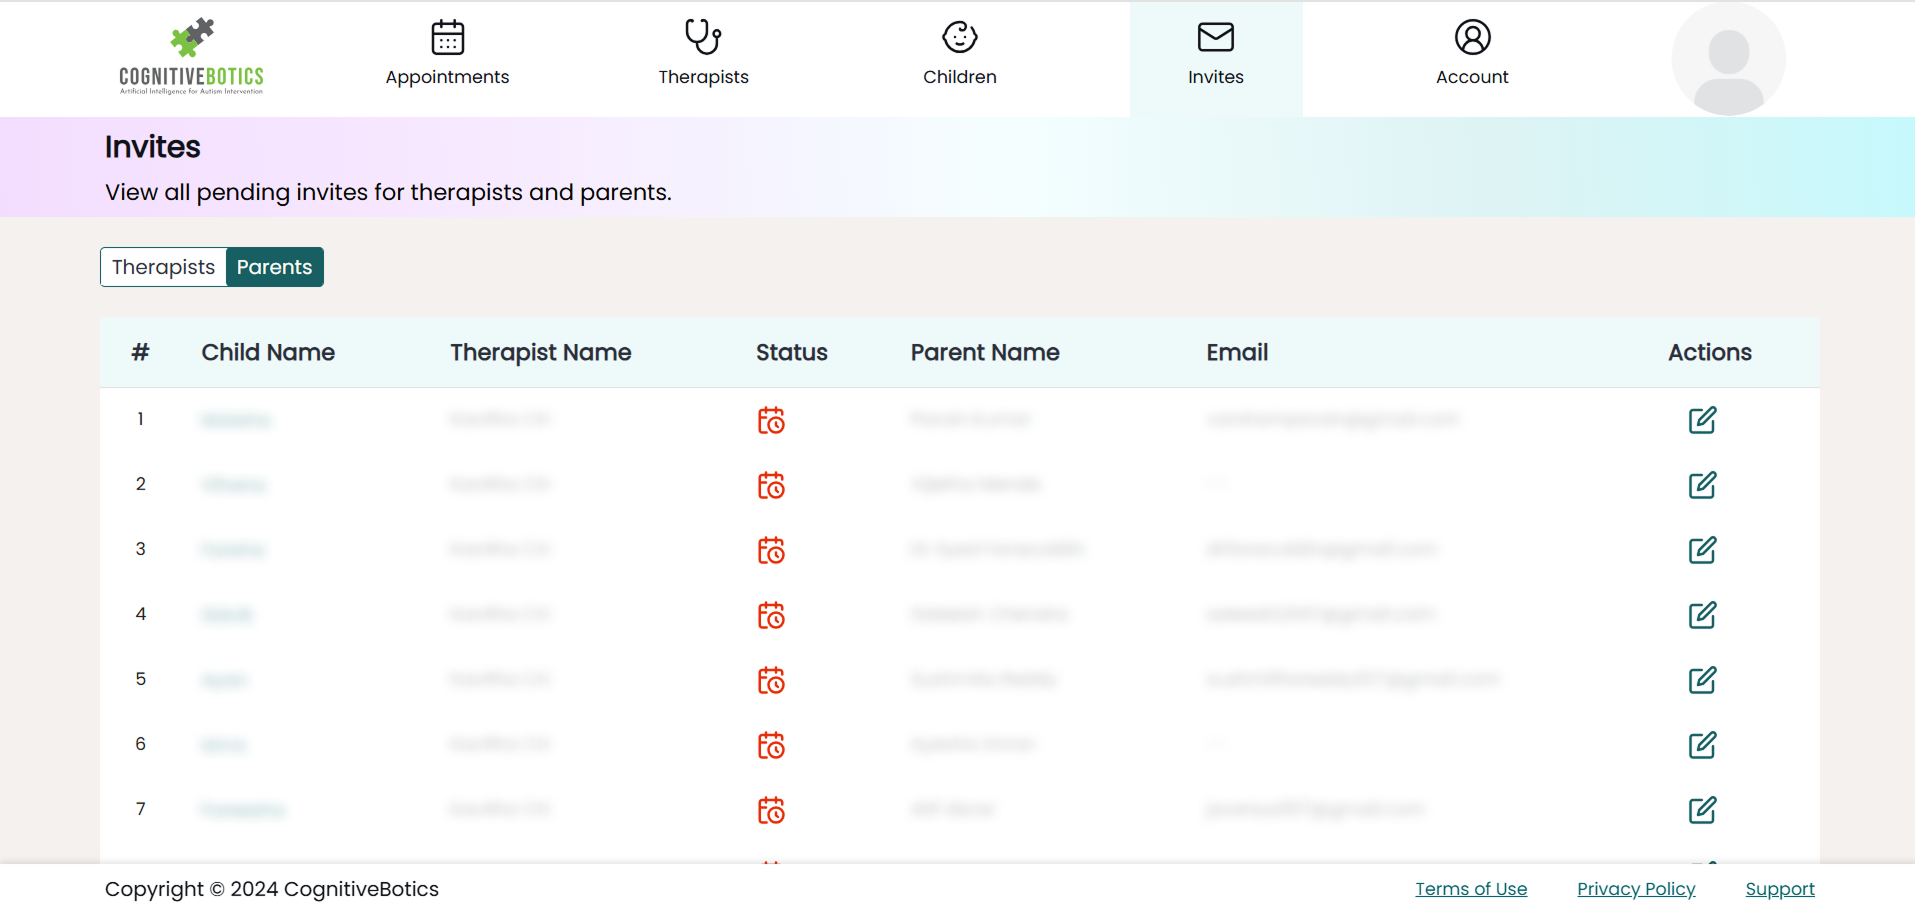
Task: Click pending status icon in row 7
Action: (x=771, y=810)
